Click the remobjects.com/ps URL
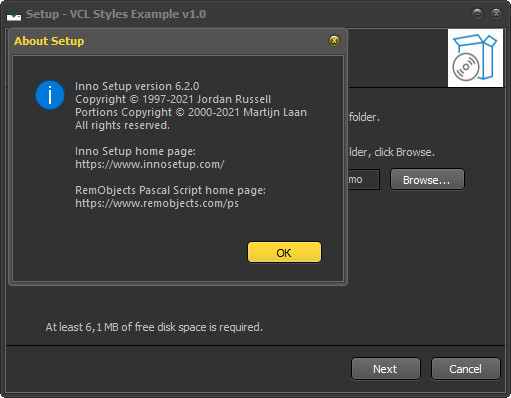The image size is (511, 398). click(x=157, y=203)
